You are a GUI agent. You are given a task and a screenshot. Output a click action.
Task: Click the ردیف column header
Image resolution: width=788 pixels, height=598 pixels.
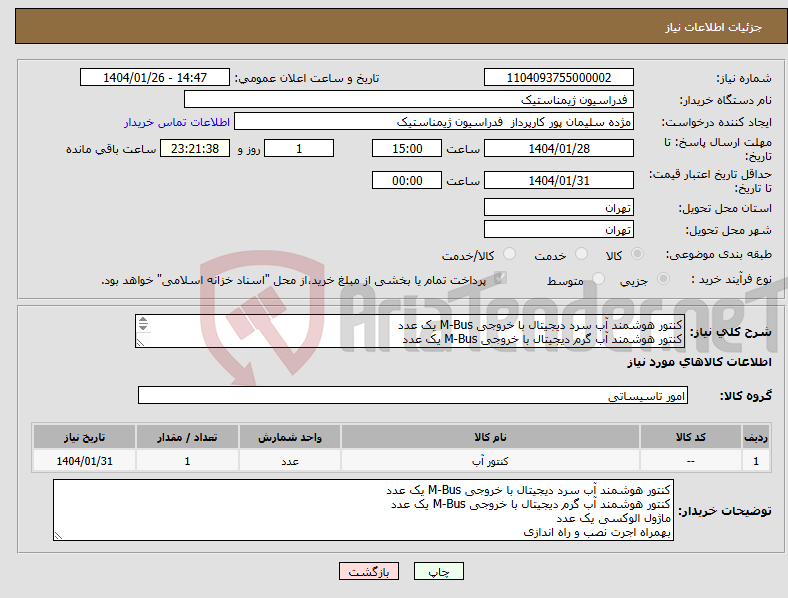tap(756, 437)
